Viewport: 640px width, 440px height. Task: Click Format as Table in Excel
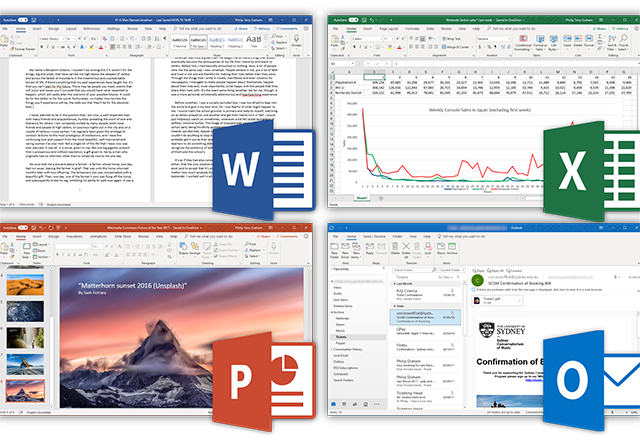click(540, 43)
